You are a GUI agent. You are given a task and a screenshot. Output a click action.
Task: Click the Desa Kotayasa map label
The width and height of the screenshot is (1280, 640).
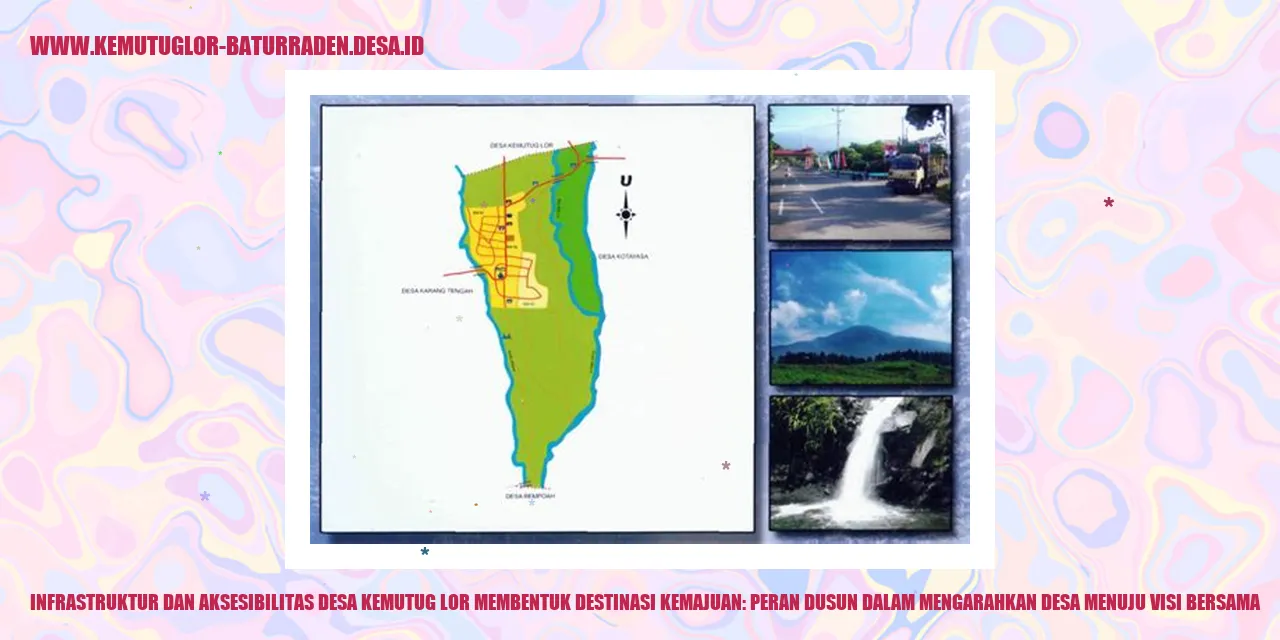coord(623,256)
